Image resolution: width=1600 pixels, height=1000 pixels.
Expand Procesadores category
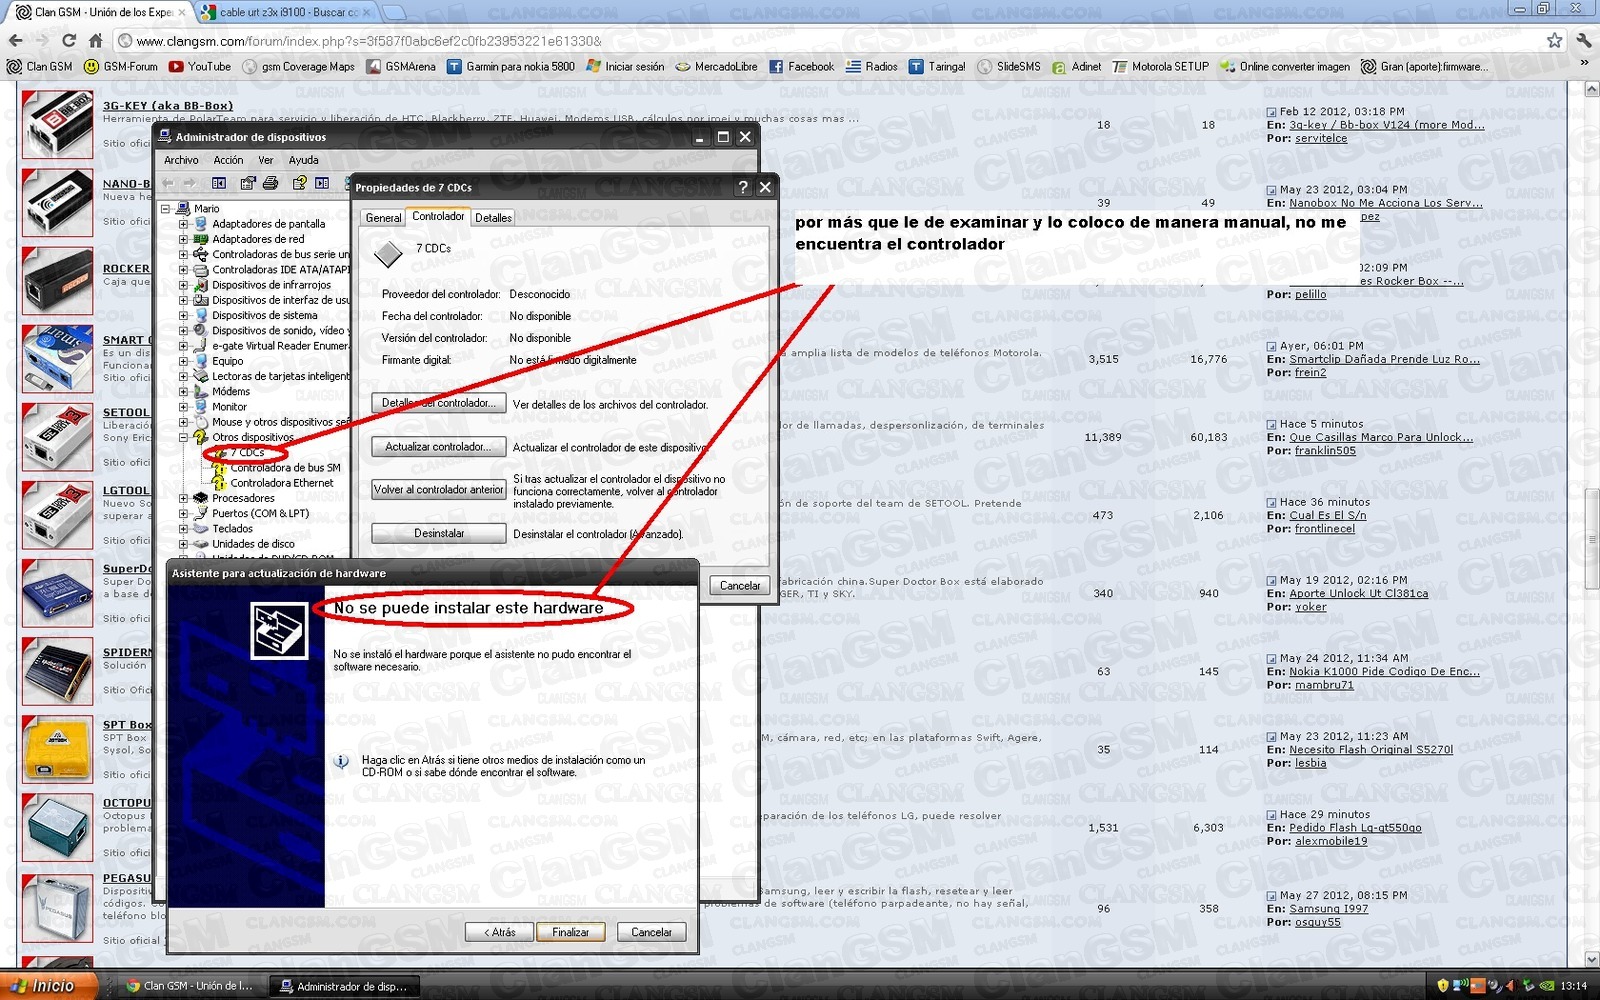[183, 498]
